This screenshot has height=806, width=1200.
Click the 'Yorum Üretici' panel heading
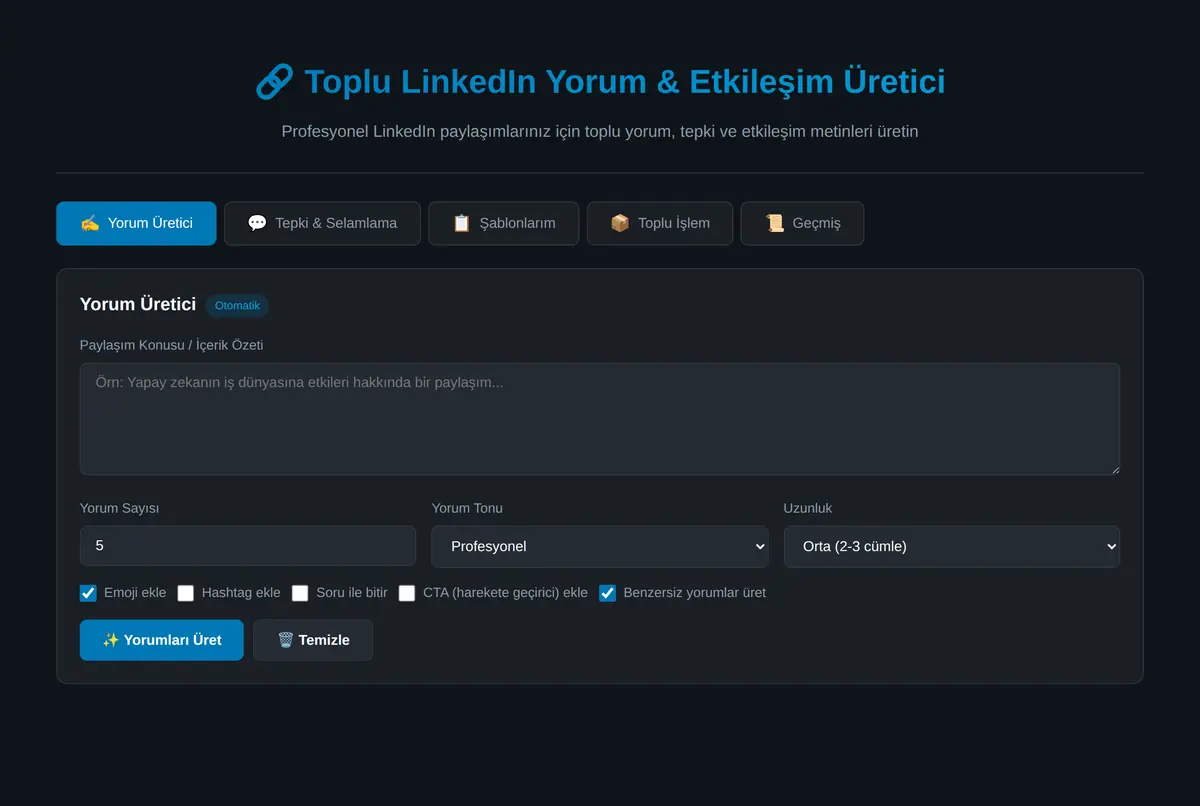[138, 305]
